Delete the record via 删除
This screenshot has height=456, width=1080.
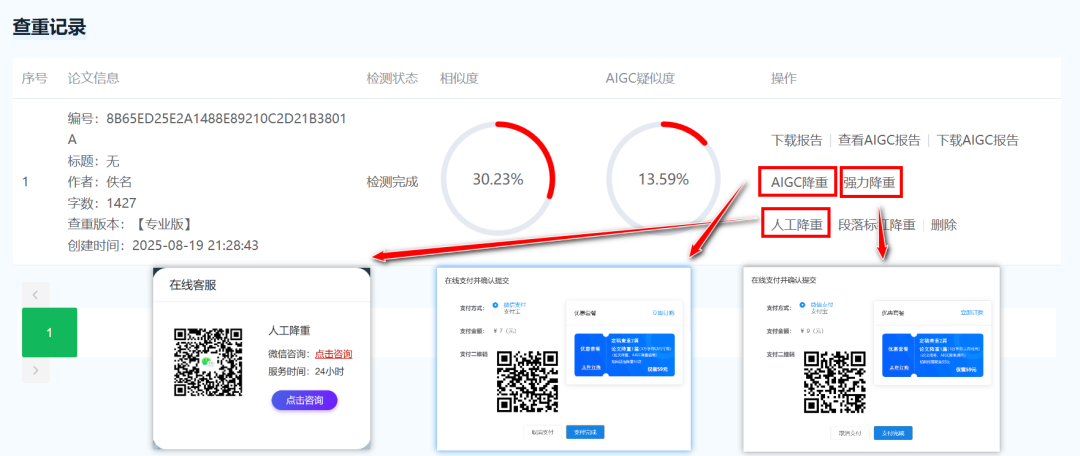(x=943, y=224)
